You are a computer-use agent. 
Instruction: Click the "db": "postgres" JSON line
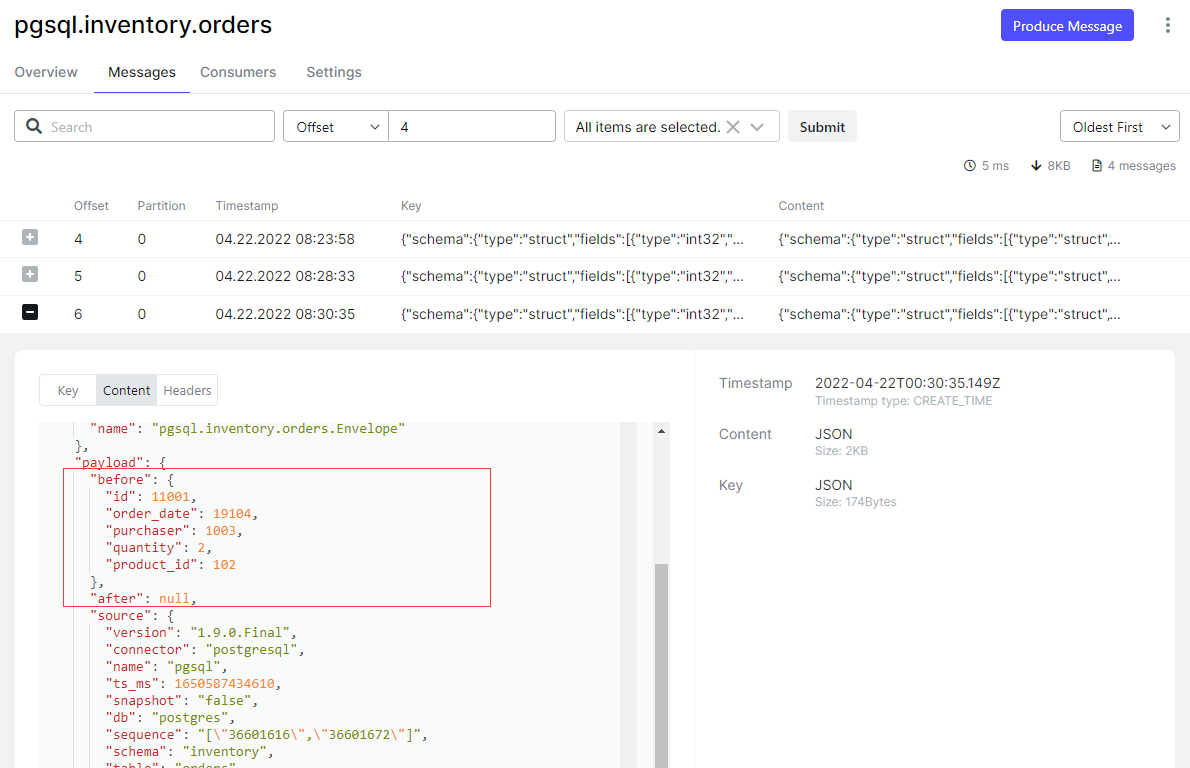pyautogui.click(x=170, y=717)
